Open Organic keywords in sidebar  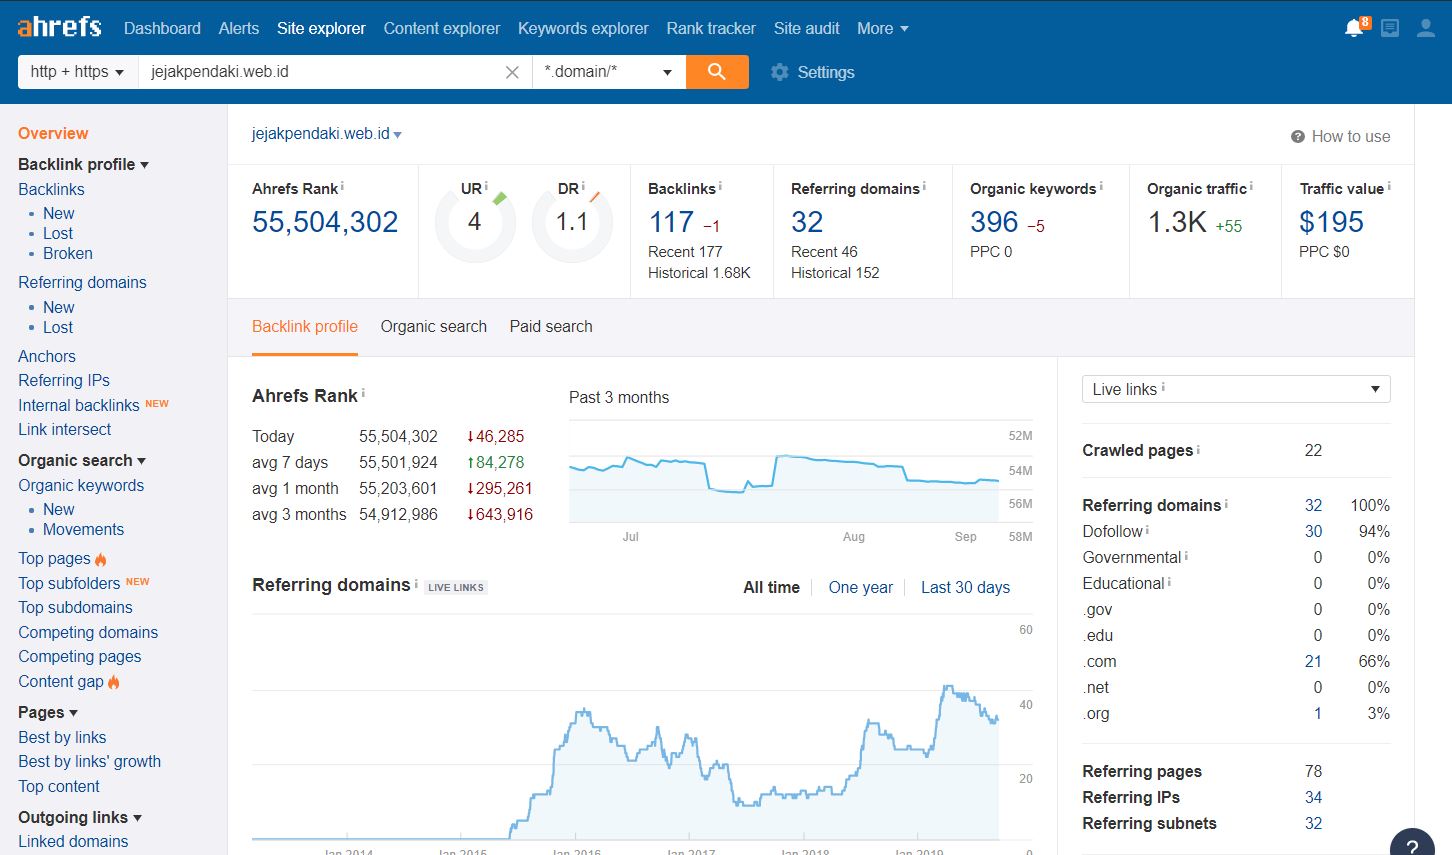(x=81, y=485)
